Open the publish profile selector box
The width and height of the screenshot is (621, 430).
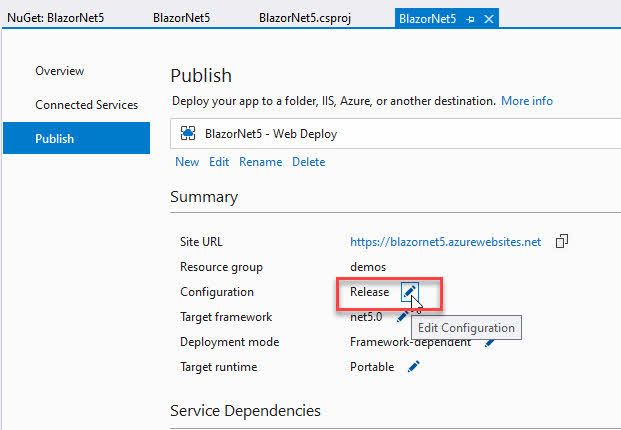[395, 131]
